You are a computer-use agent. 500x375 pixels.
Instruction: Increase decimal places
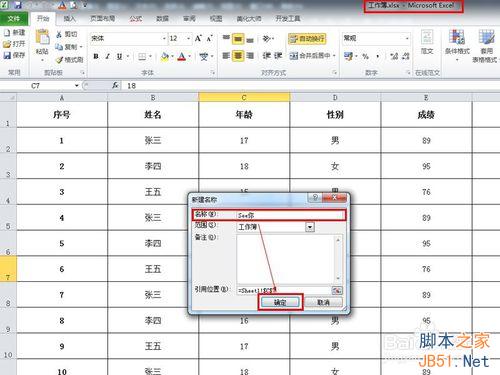point(394,56)
